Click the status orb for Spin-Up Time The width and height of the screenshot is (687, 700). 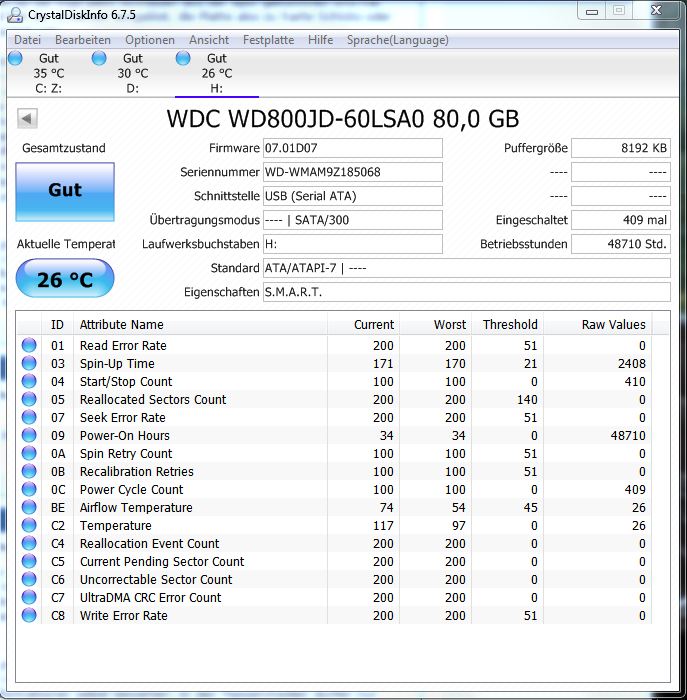(29, 363)
